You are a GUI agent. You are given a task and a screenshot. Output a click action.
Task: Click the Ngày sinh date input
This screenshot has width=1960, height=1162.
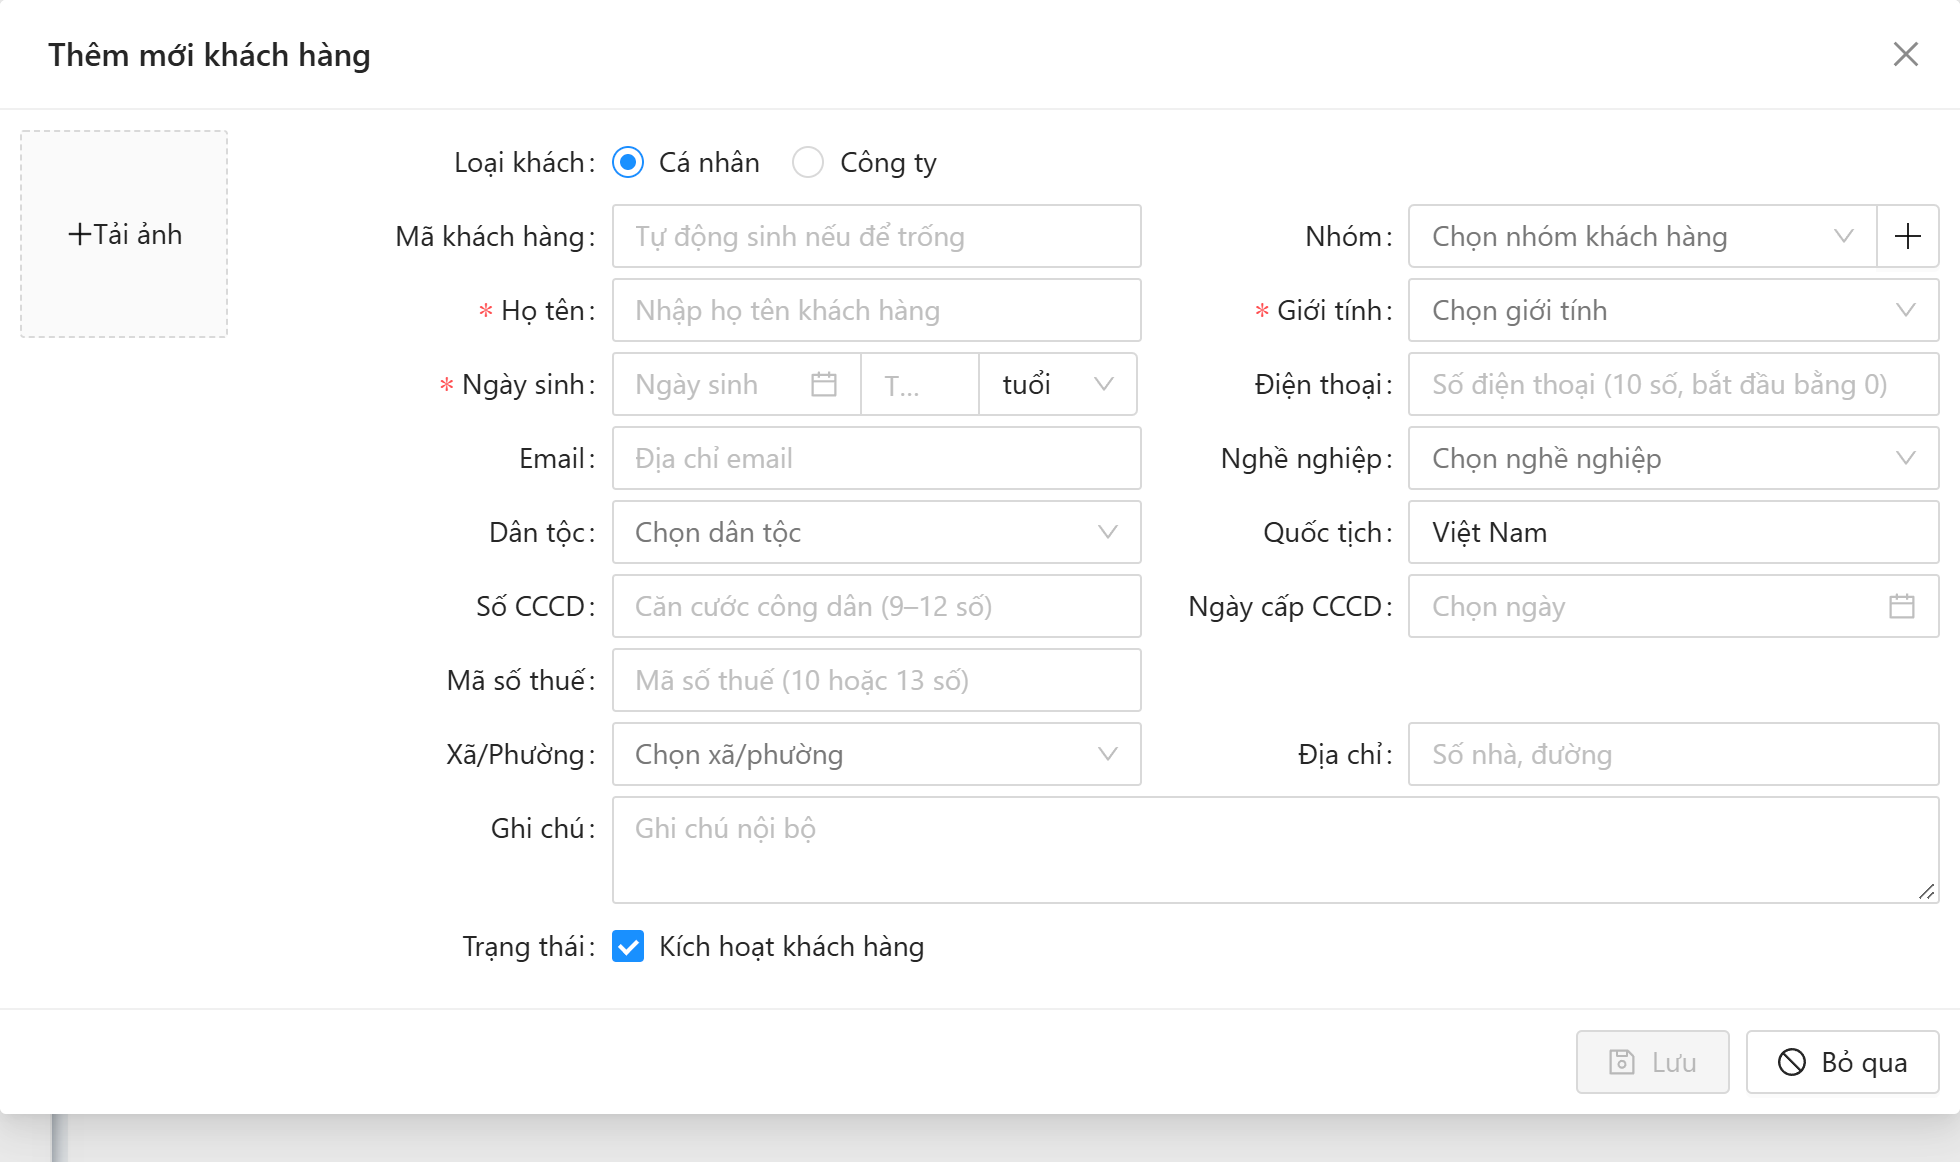pyautogui.click(x=737, y=384)
